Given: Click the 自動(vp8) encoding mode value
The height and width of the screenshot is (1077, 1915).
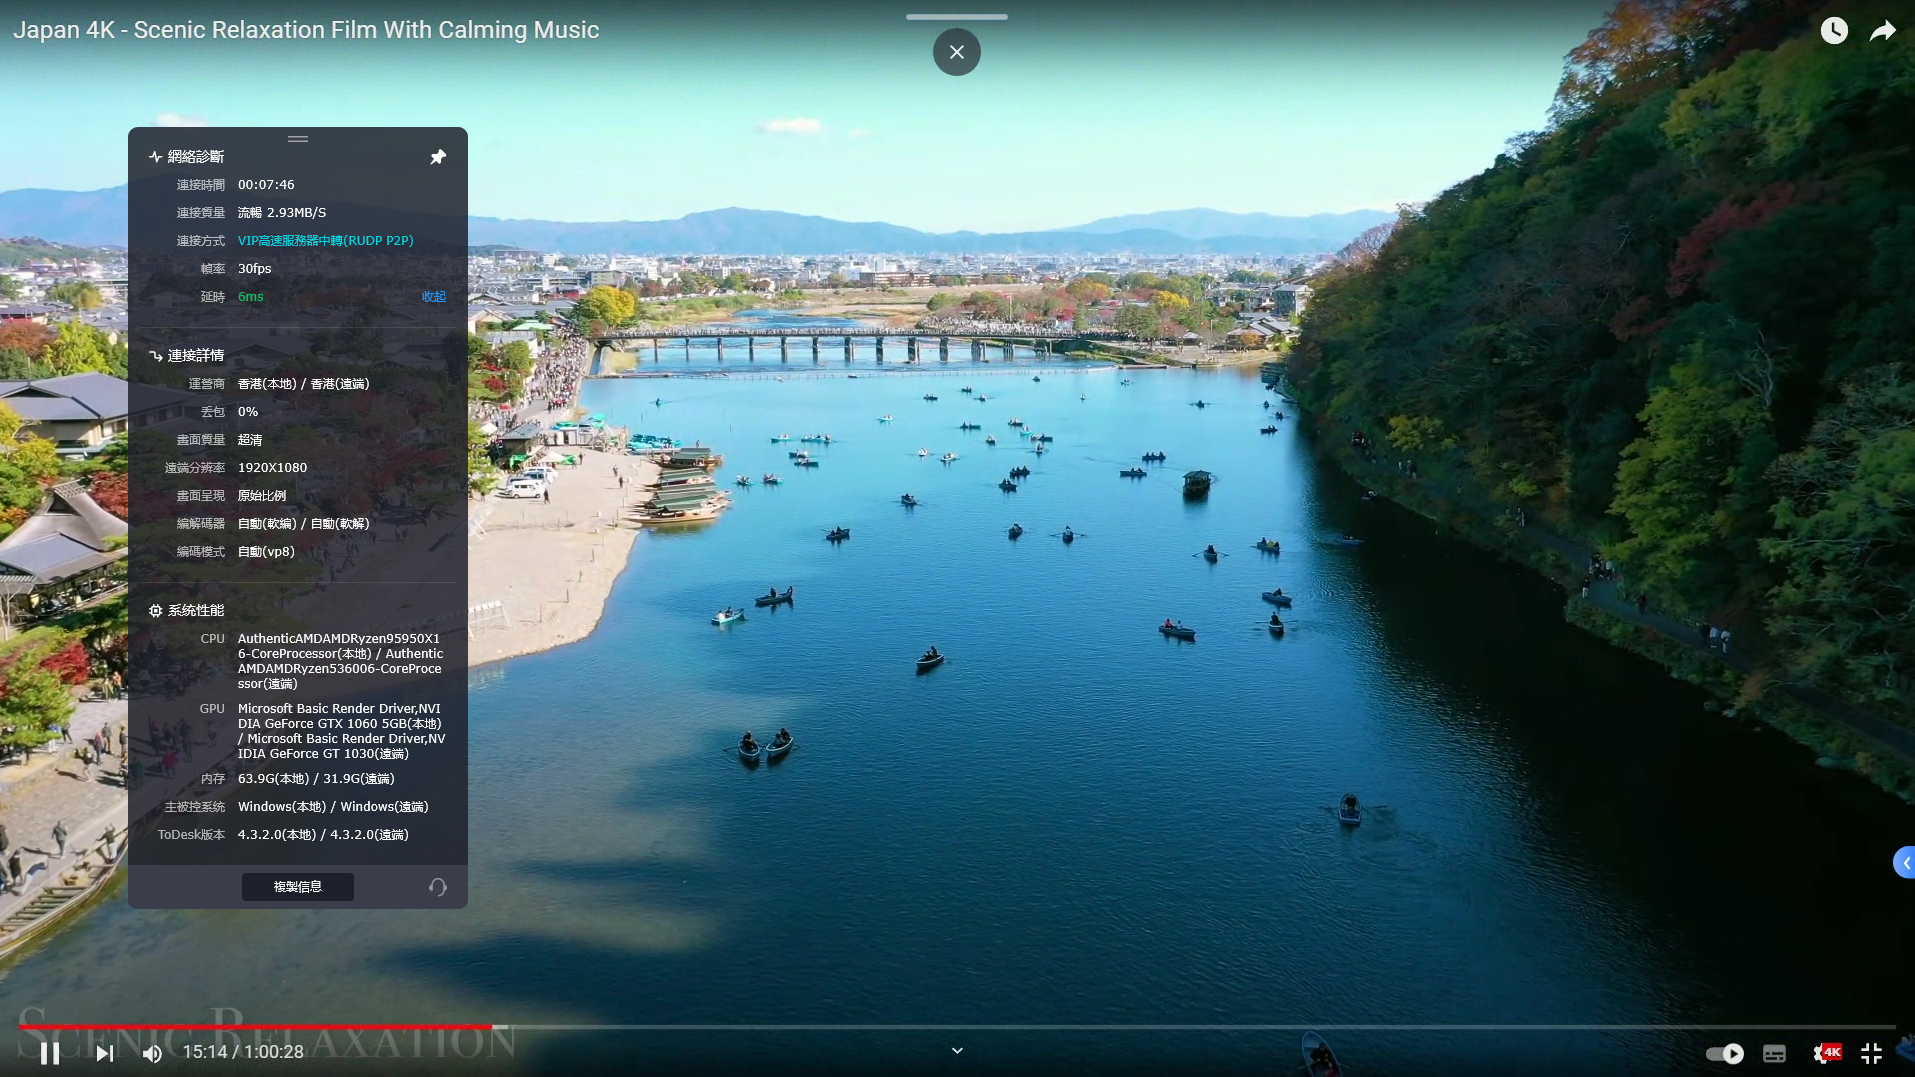Looking at the screenshot, I should tap(266, 552).
